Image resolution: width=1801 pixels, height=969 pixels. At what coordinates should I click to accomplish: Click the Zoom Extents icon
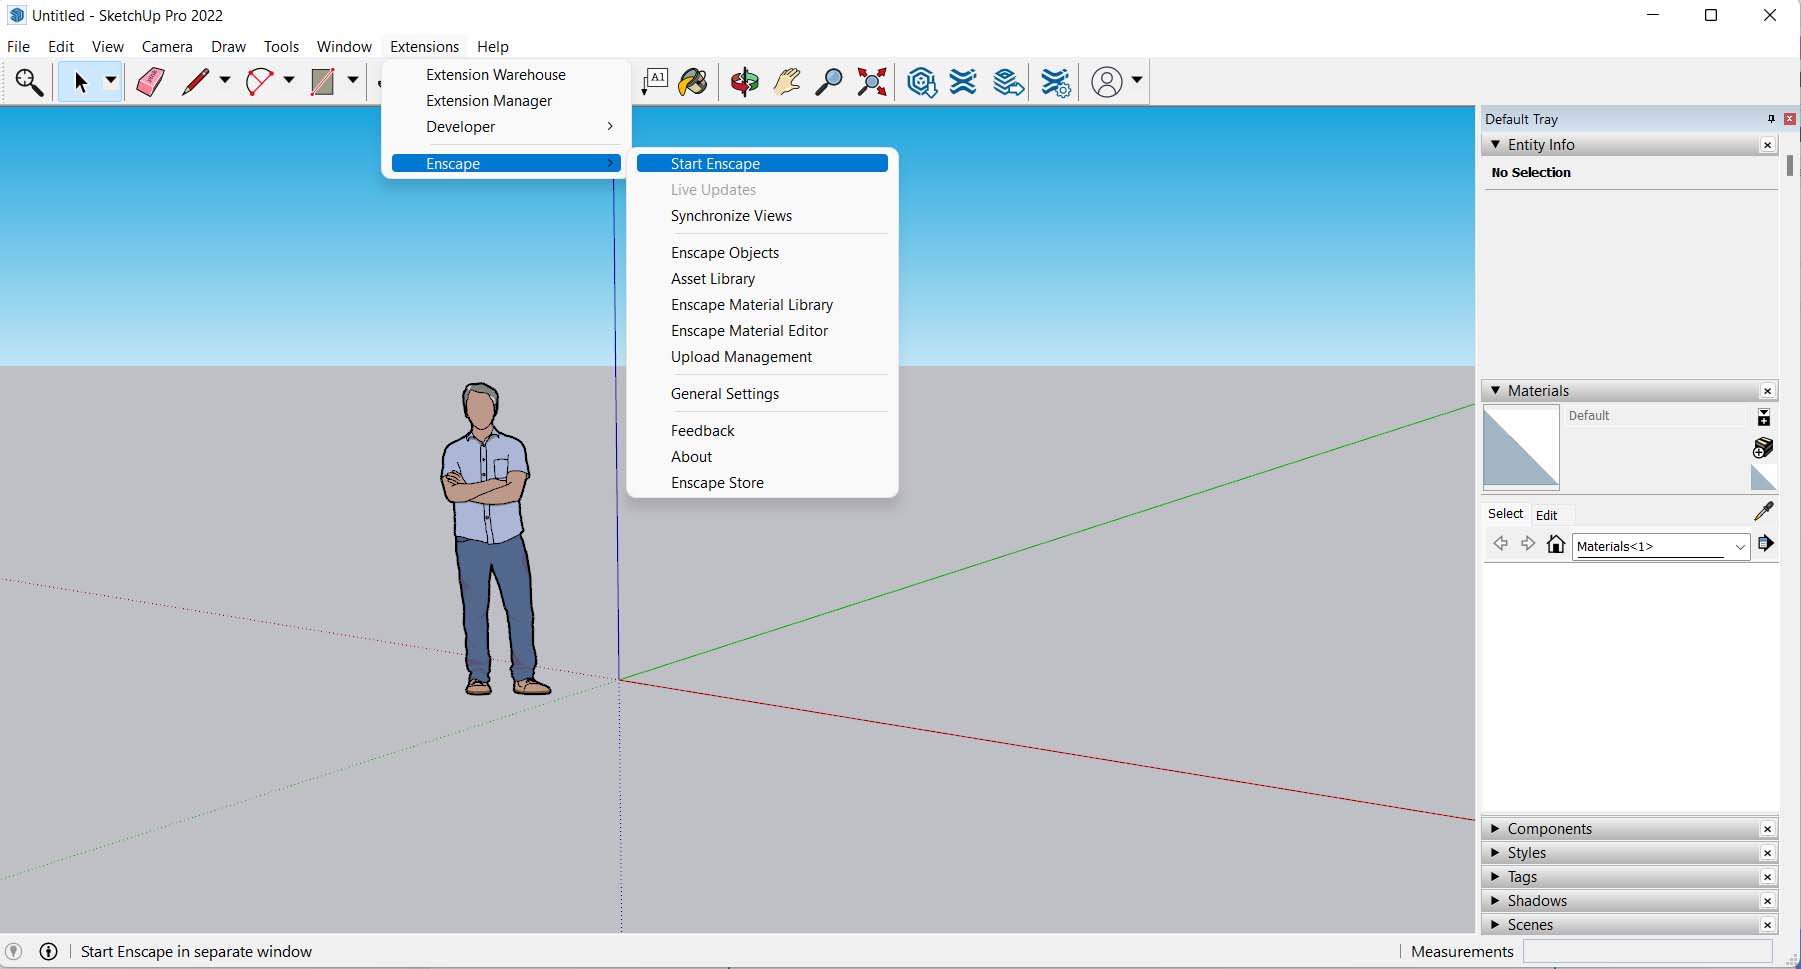tap(872, 82)
